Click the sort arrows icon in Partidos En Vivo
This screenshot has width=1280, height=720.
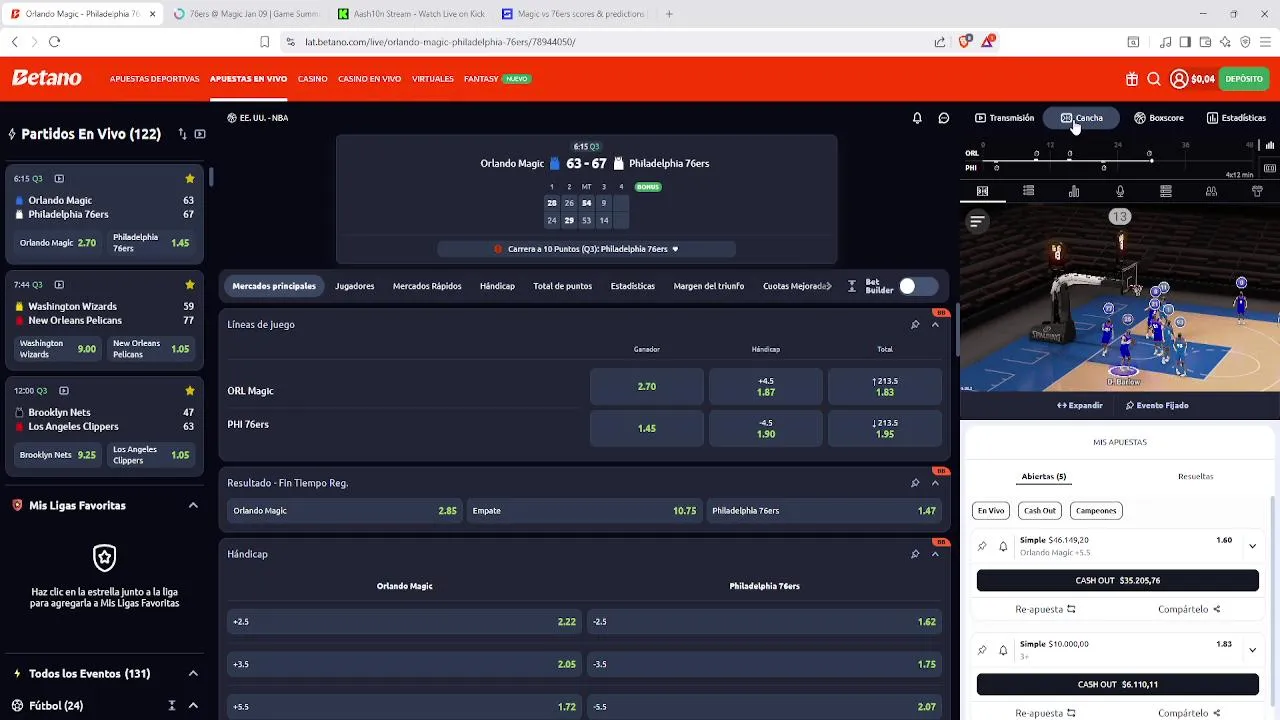182,134
